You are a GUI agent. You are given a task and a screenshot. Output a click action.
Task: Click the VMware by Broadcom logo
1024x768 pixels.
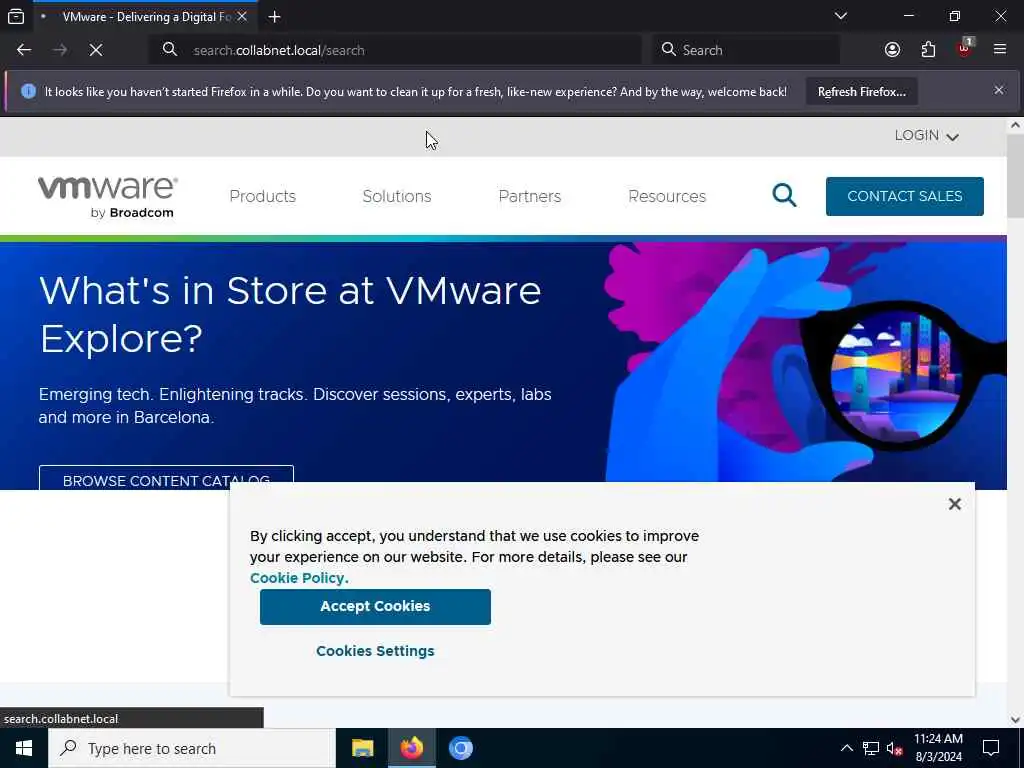[108, 197]
